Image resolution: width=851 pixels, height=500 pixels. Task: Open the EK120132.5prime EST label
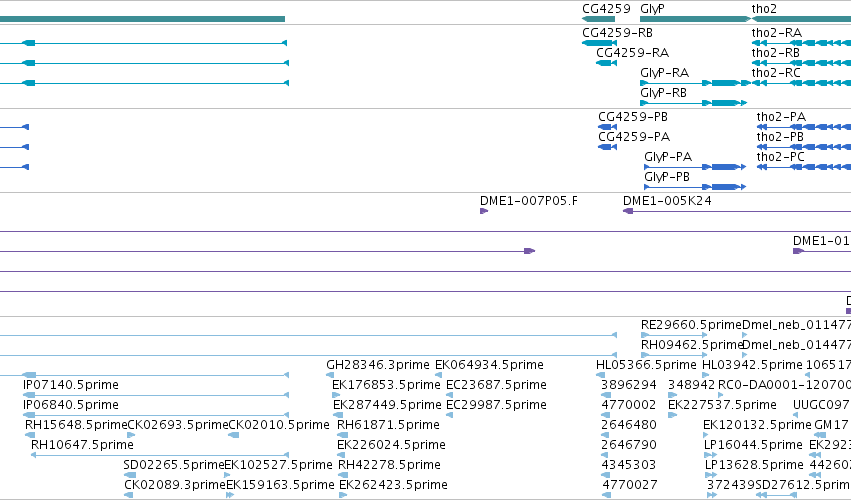click(757, 425)
